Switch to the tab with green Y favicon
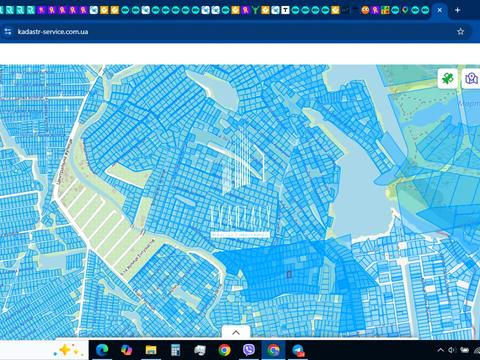Image resolution: width=480 pixels, height=360 pixels. point(255,10)
